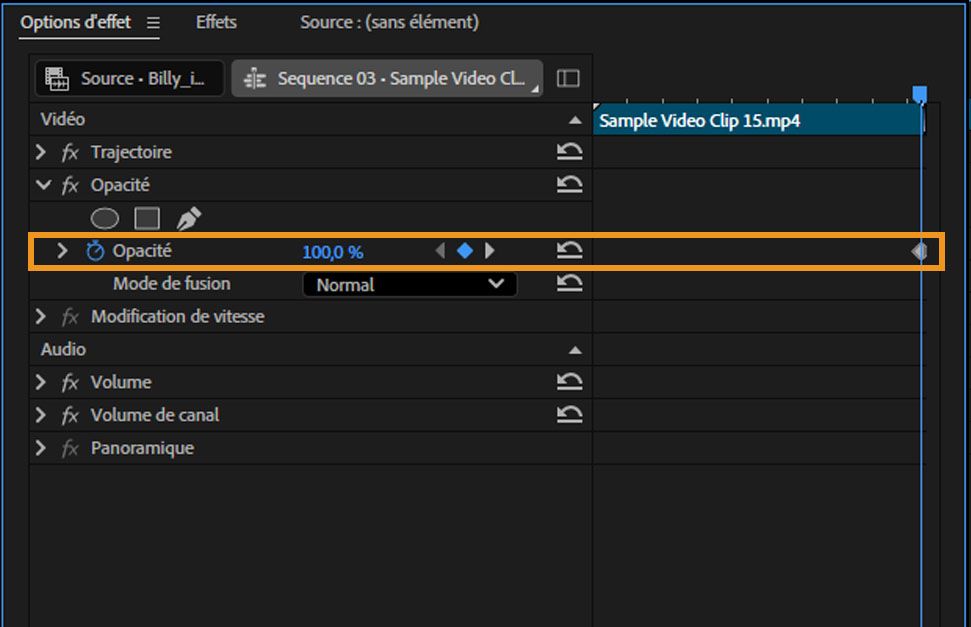The height and width of the screenshot is (627, 971).
Task: Select the ellipse mask tool under Opacité
Action: (x=103, y=217)
